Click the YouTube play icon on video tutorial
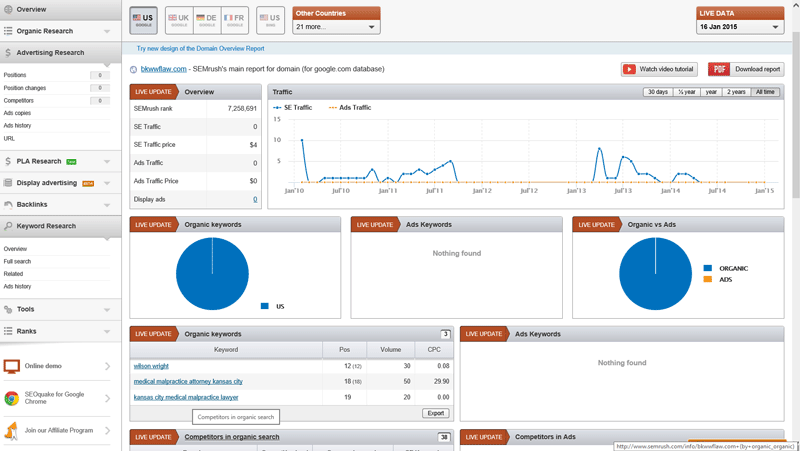Screen dimensions: 800x451 [x=630, y=69]
